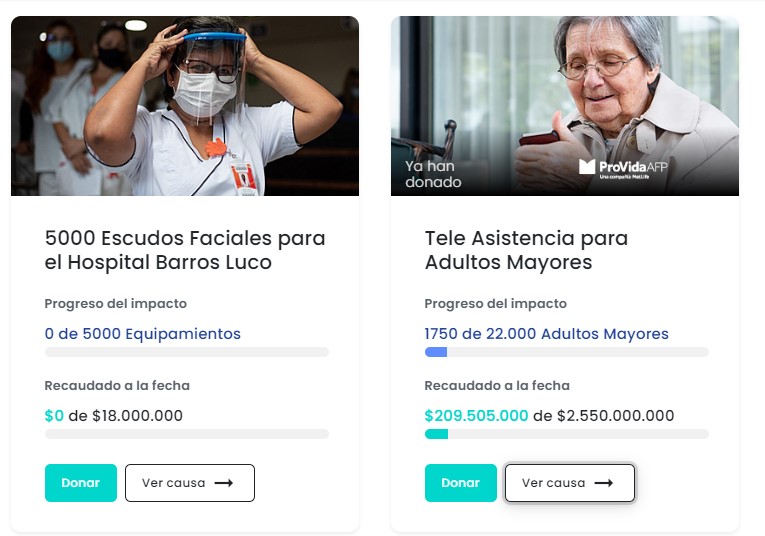This screenshot has height=536, width=765.
Task: Click the Ya han donado overlay label
Action: [x=433, y=174]
